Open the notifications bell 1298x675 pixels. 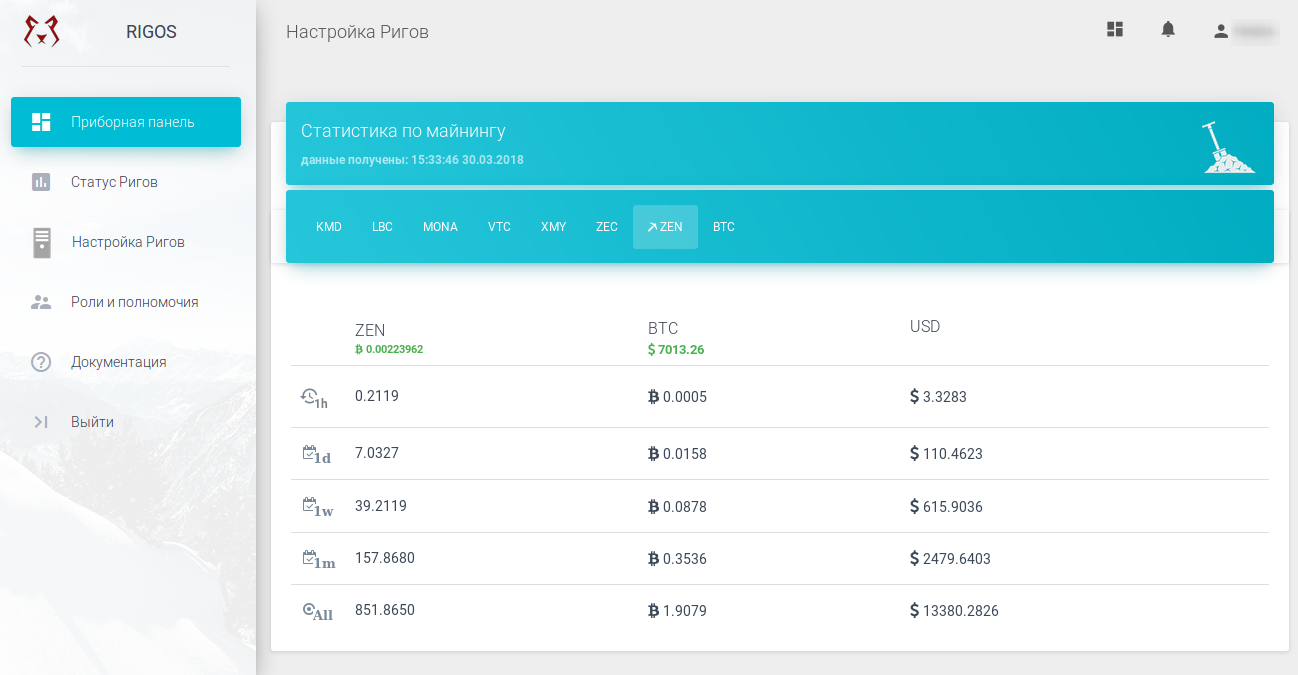(x=1168, y=30)
